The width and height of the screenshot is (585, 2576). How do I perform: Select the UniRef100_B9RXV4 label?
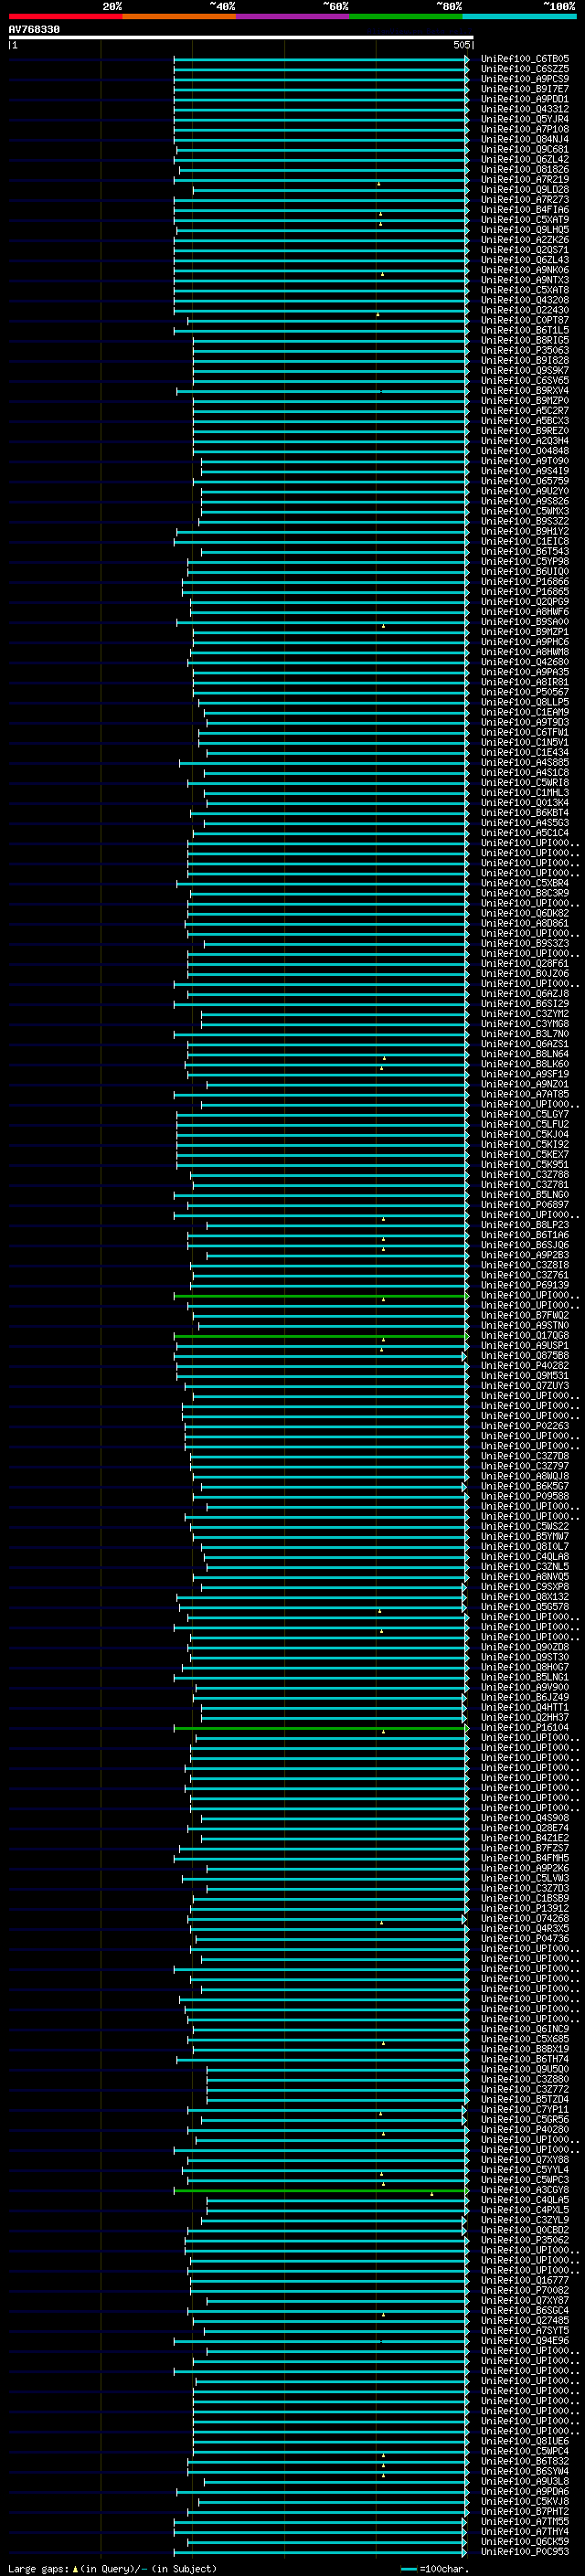click(x=524, y=391)
